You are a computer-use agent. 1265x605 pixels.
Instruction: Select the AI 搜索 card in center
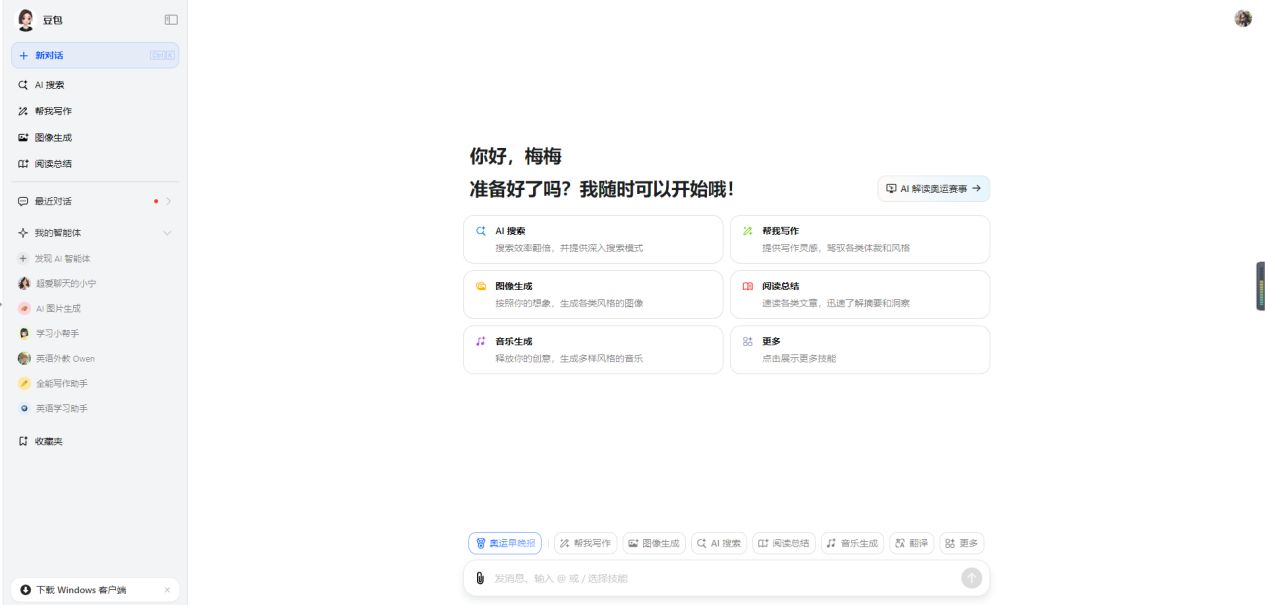[x=593, y=239]
